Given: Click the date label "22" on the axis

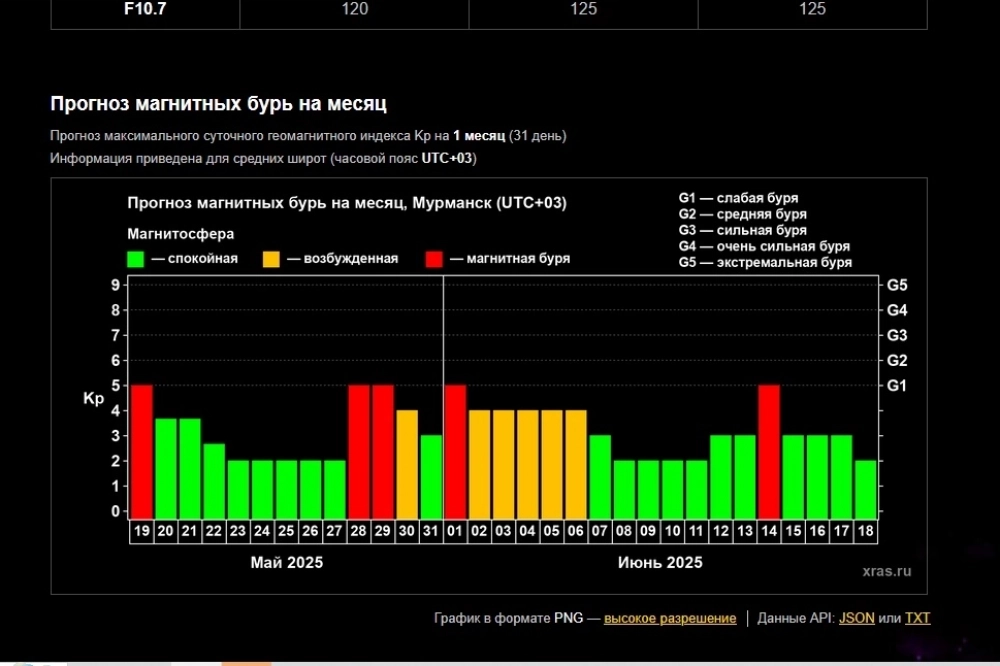Looking at the screenshot, I should (214, 531).
